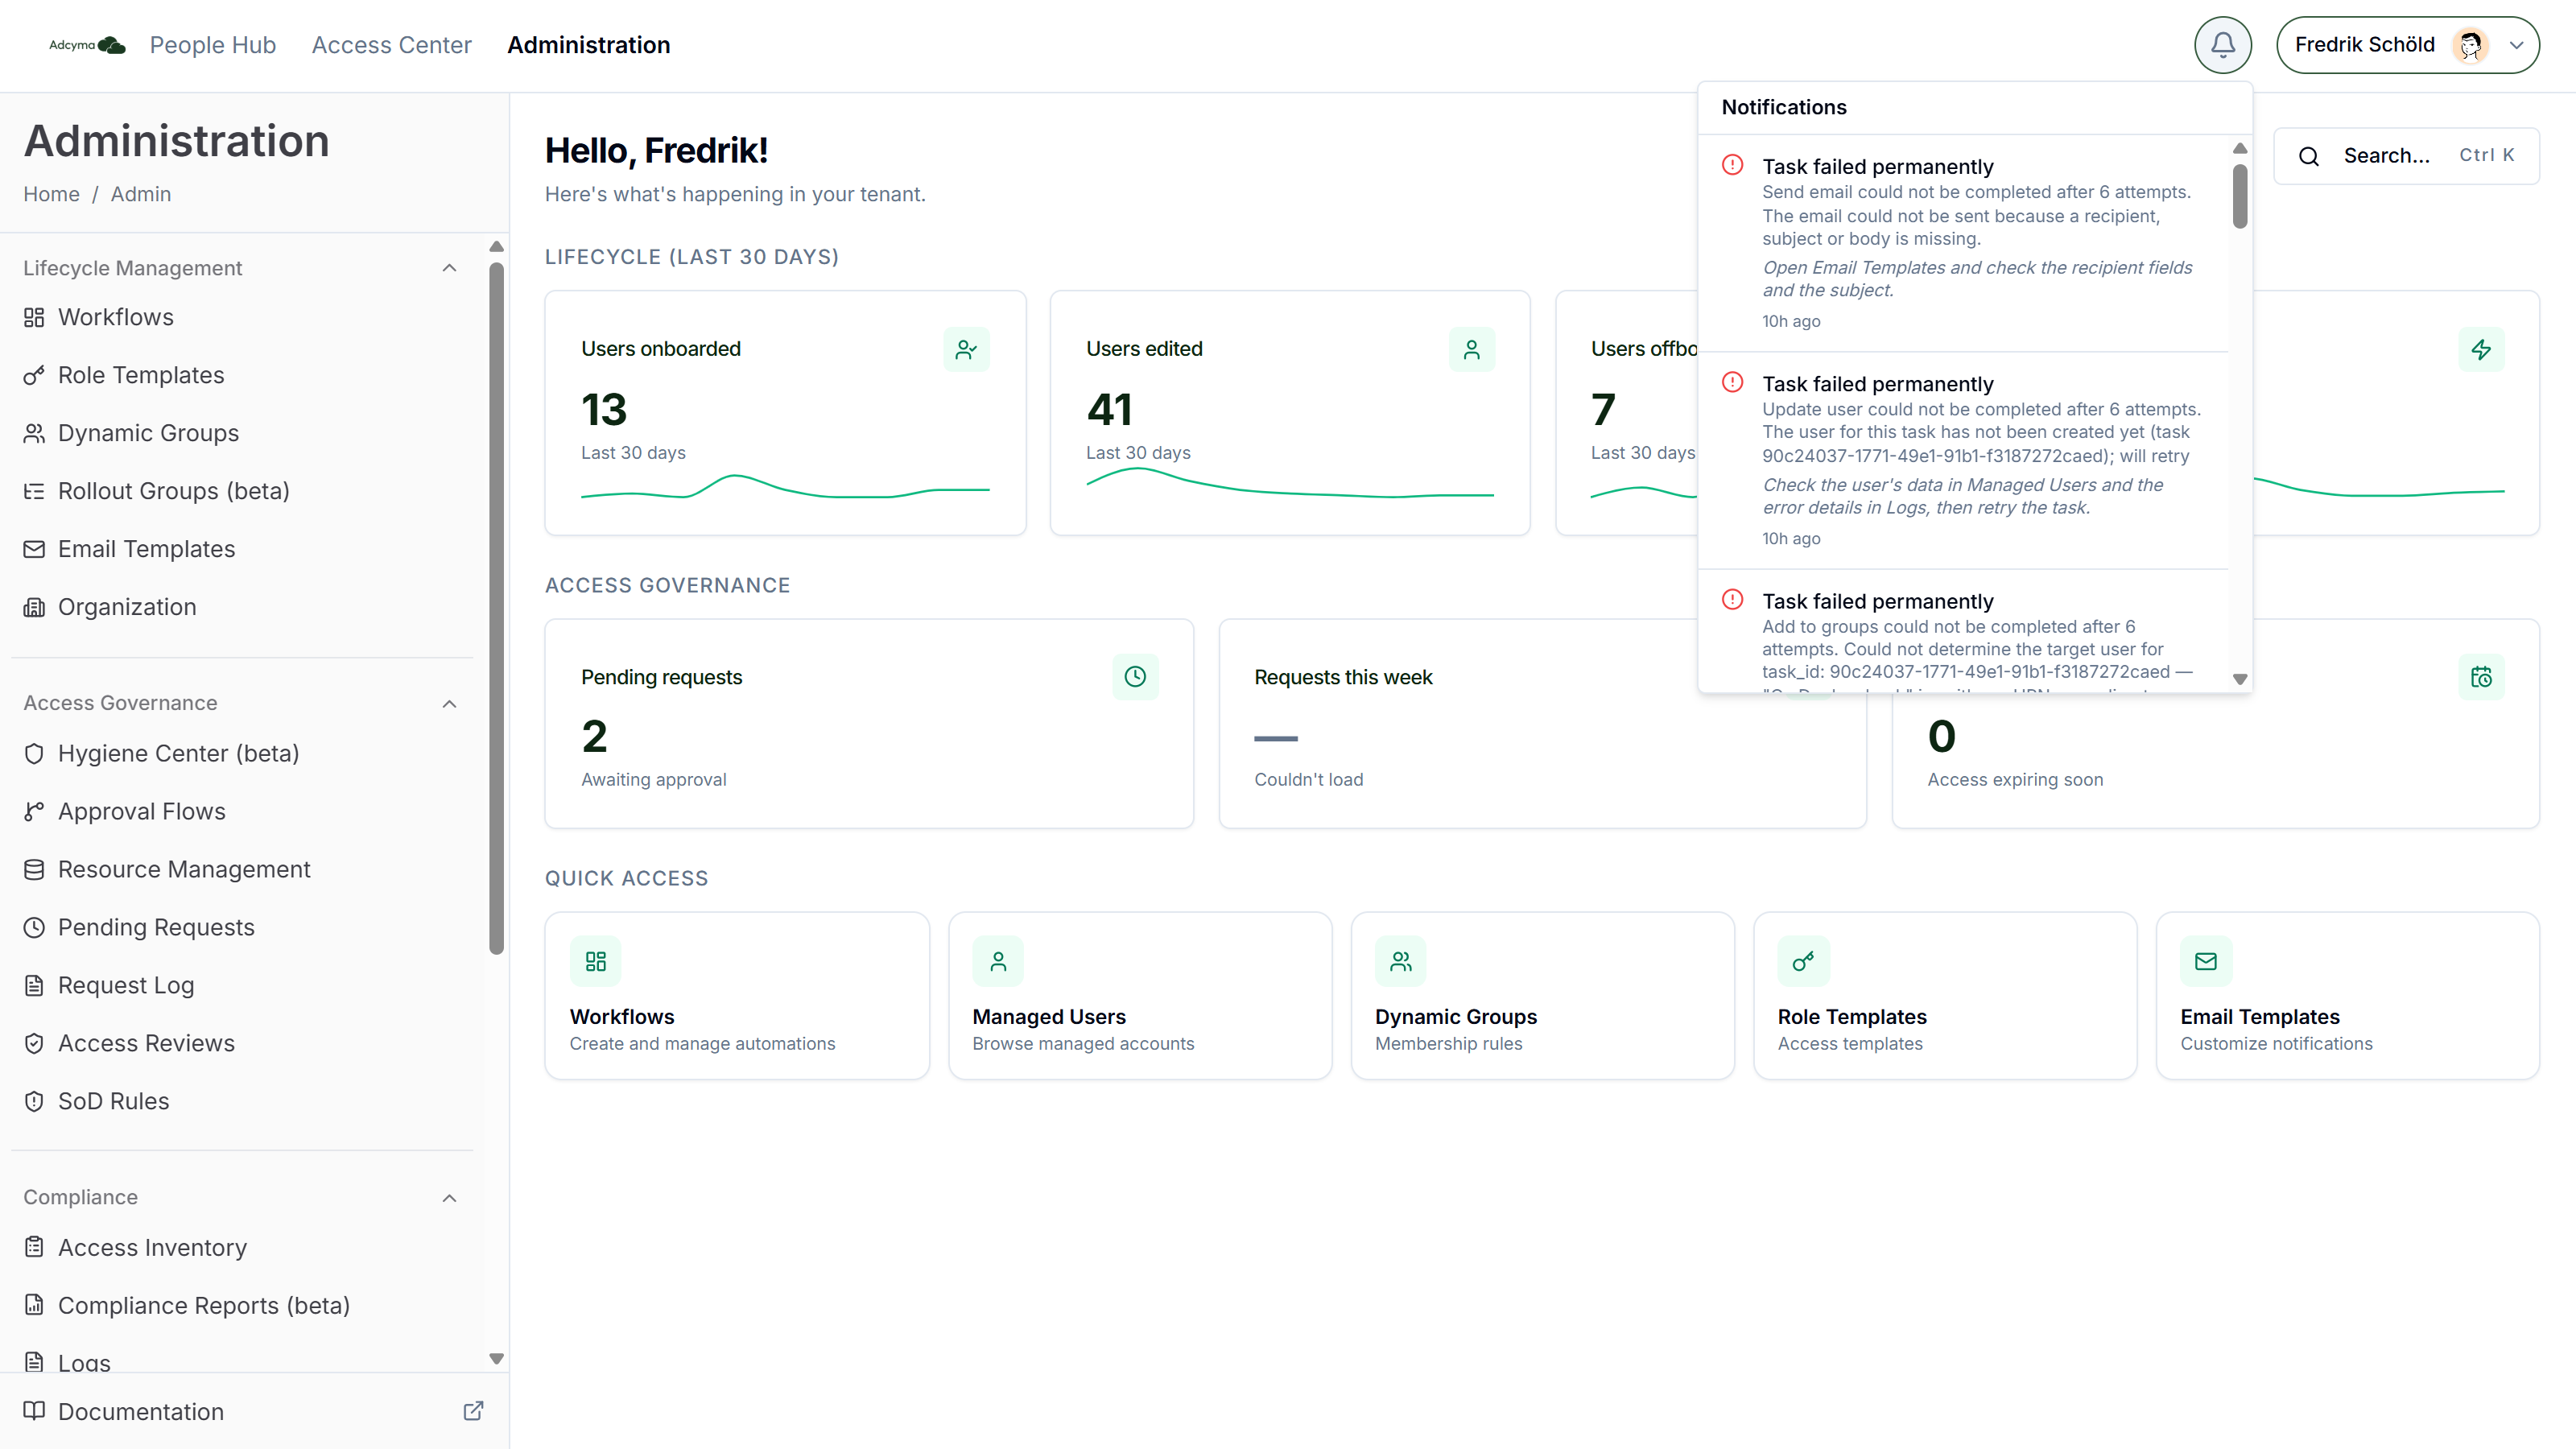Click the Users onboarded card icon
This screenshot has width=2576, height=1449.
pyautogui.click(x=966, y=349)
